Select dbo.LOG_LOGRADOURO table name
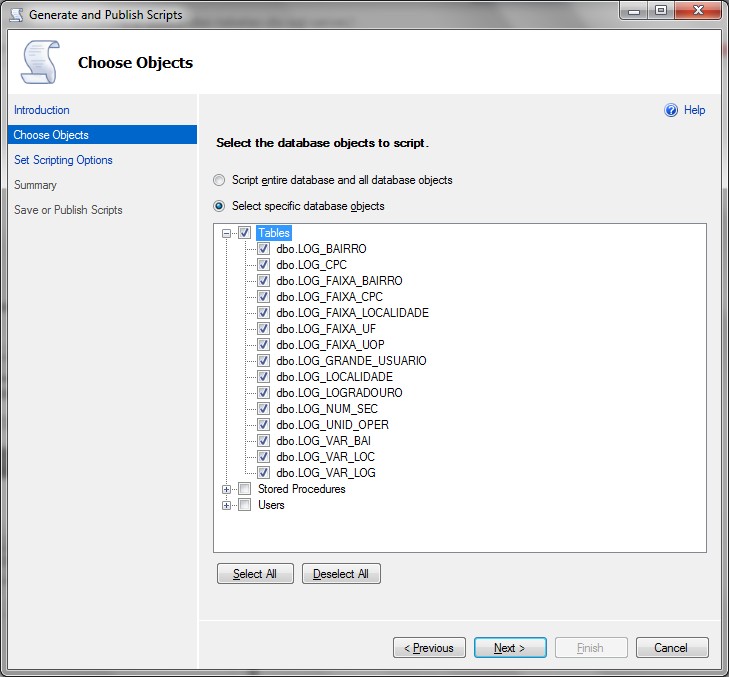The height and width of the screenshot is (677, 729). tap(339, 393)
